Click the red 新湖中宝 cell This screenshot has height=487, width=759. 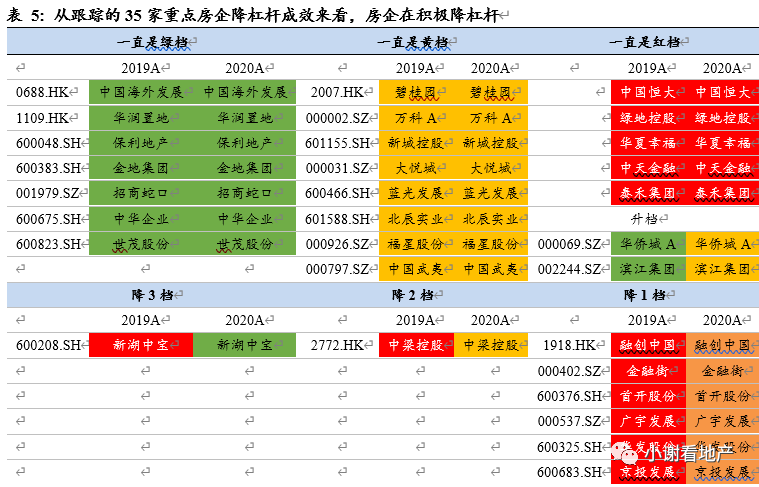[141, 345]
